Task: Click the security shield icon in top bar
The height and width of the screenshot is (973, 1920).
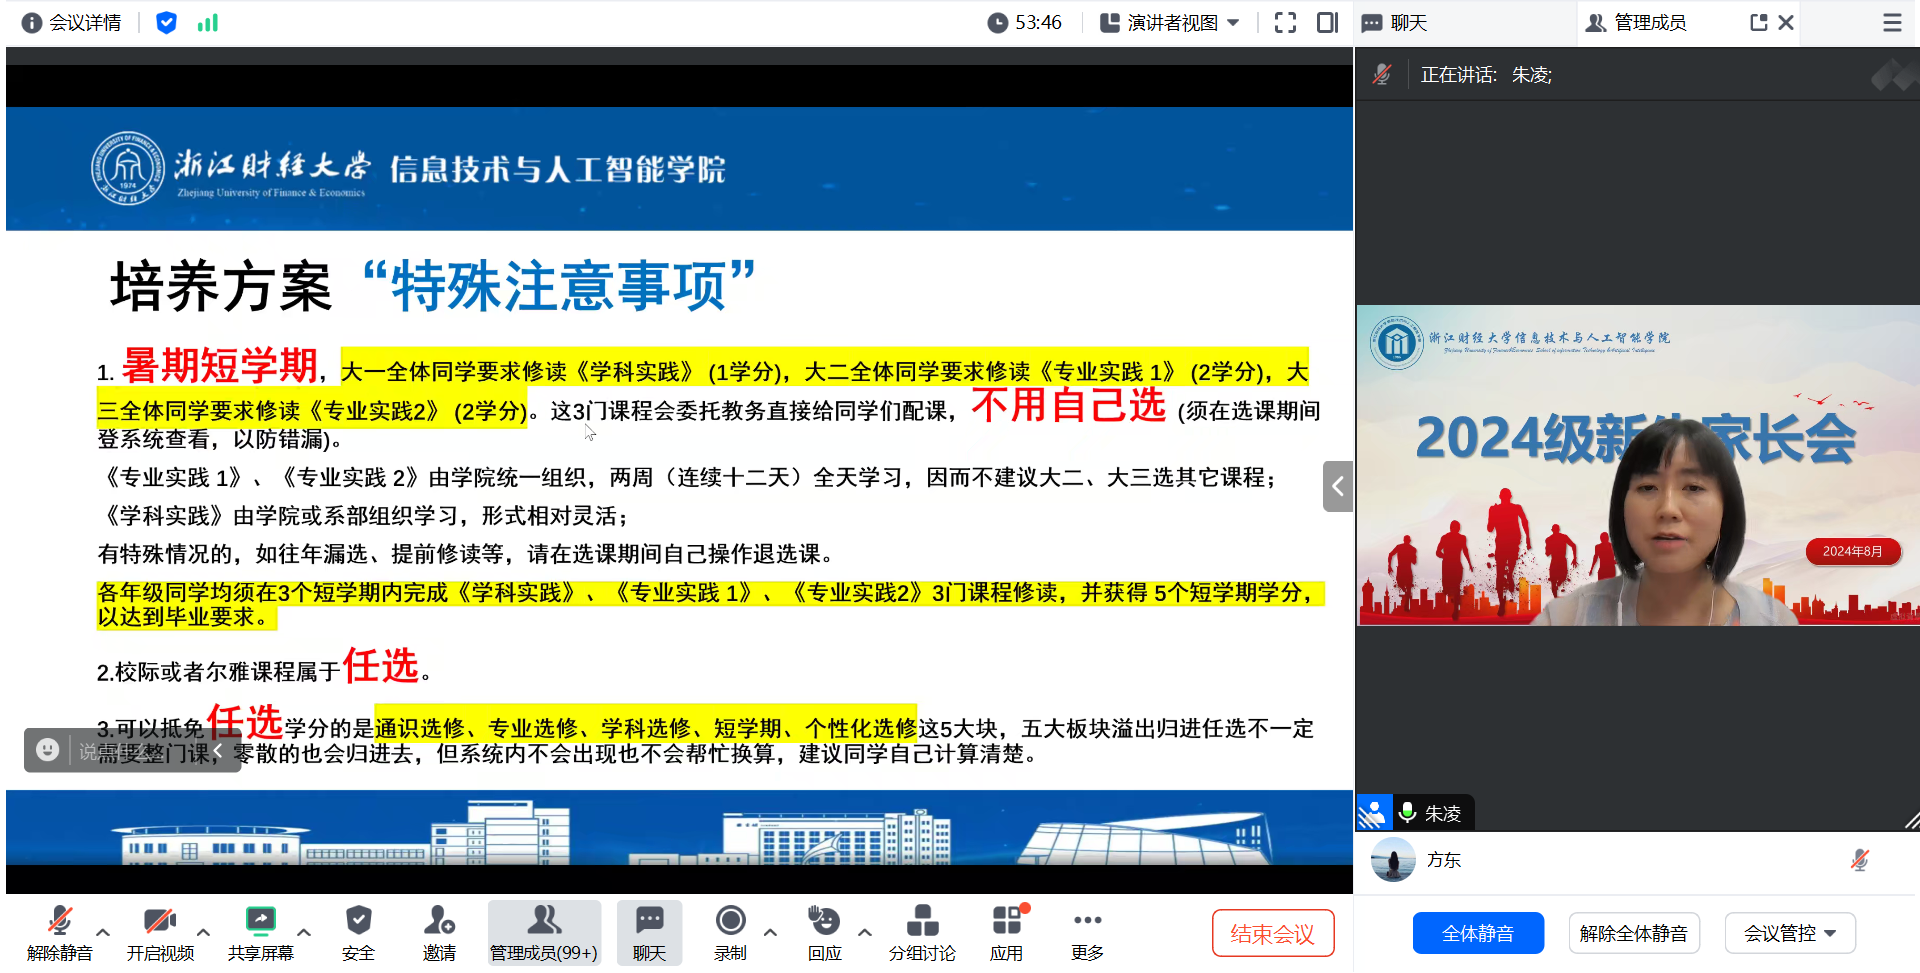Action: point(166,22)
